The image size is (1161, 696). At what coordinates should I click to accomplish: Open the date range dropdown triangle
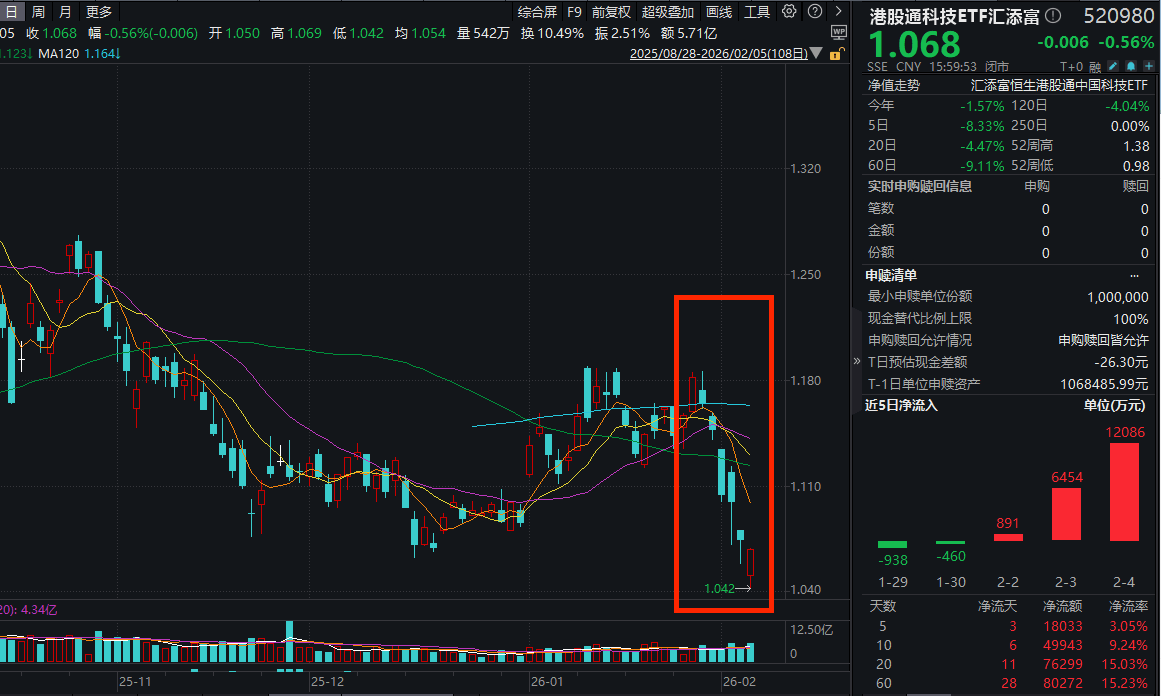pyautogui.click(x=818, y=54)
